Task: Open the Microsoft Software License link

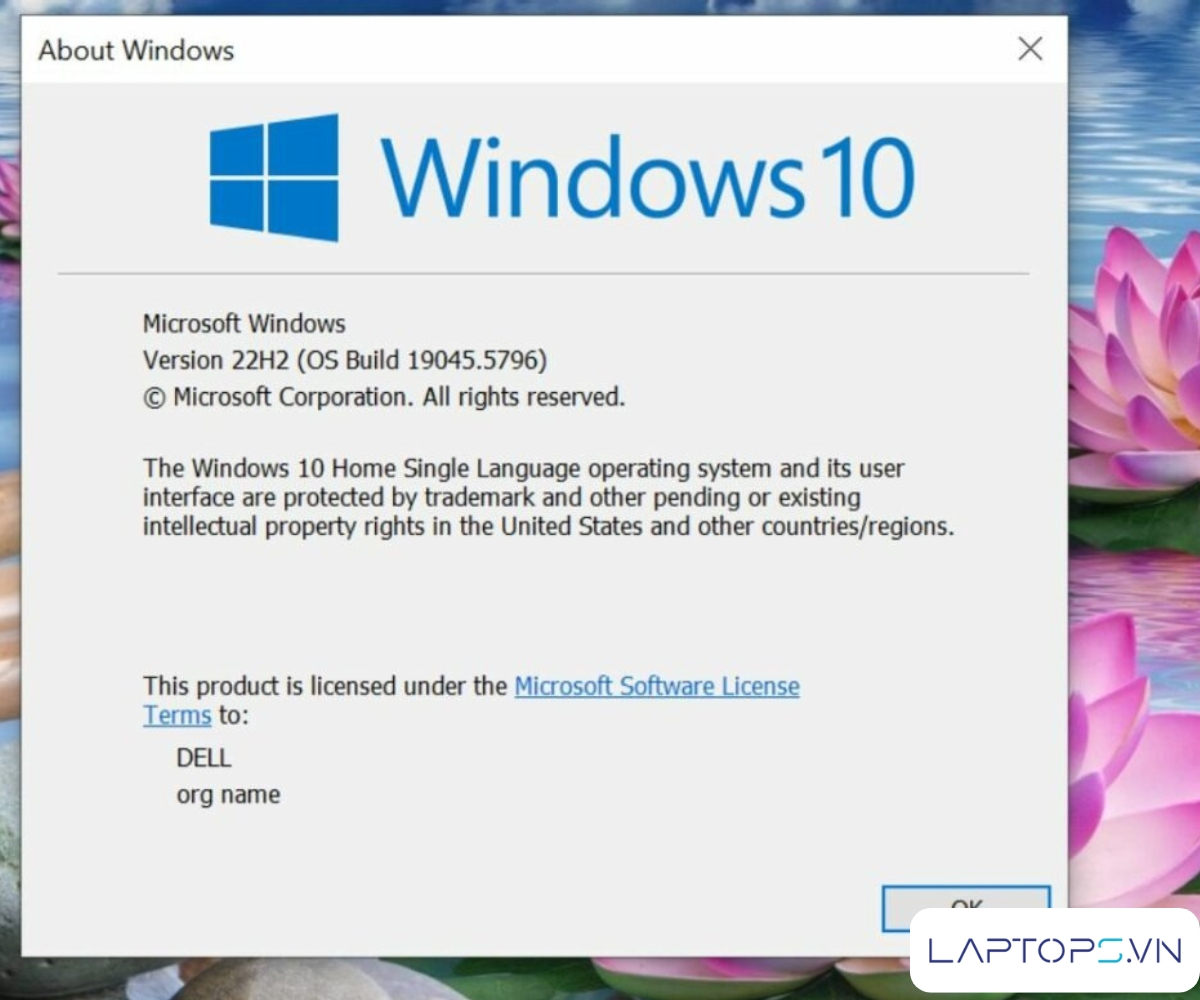Action: pyautogui.click(x=656, y=686)
